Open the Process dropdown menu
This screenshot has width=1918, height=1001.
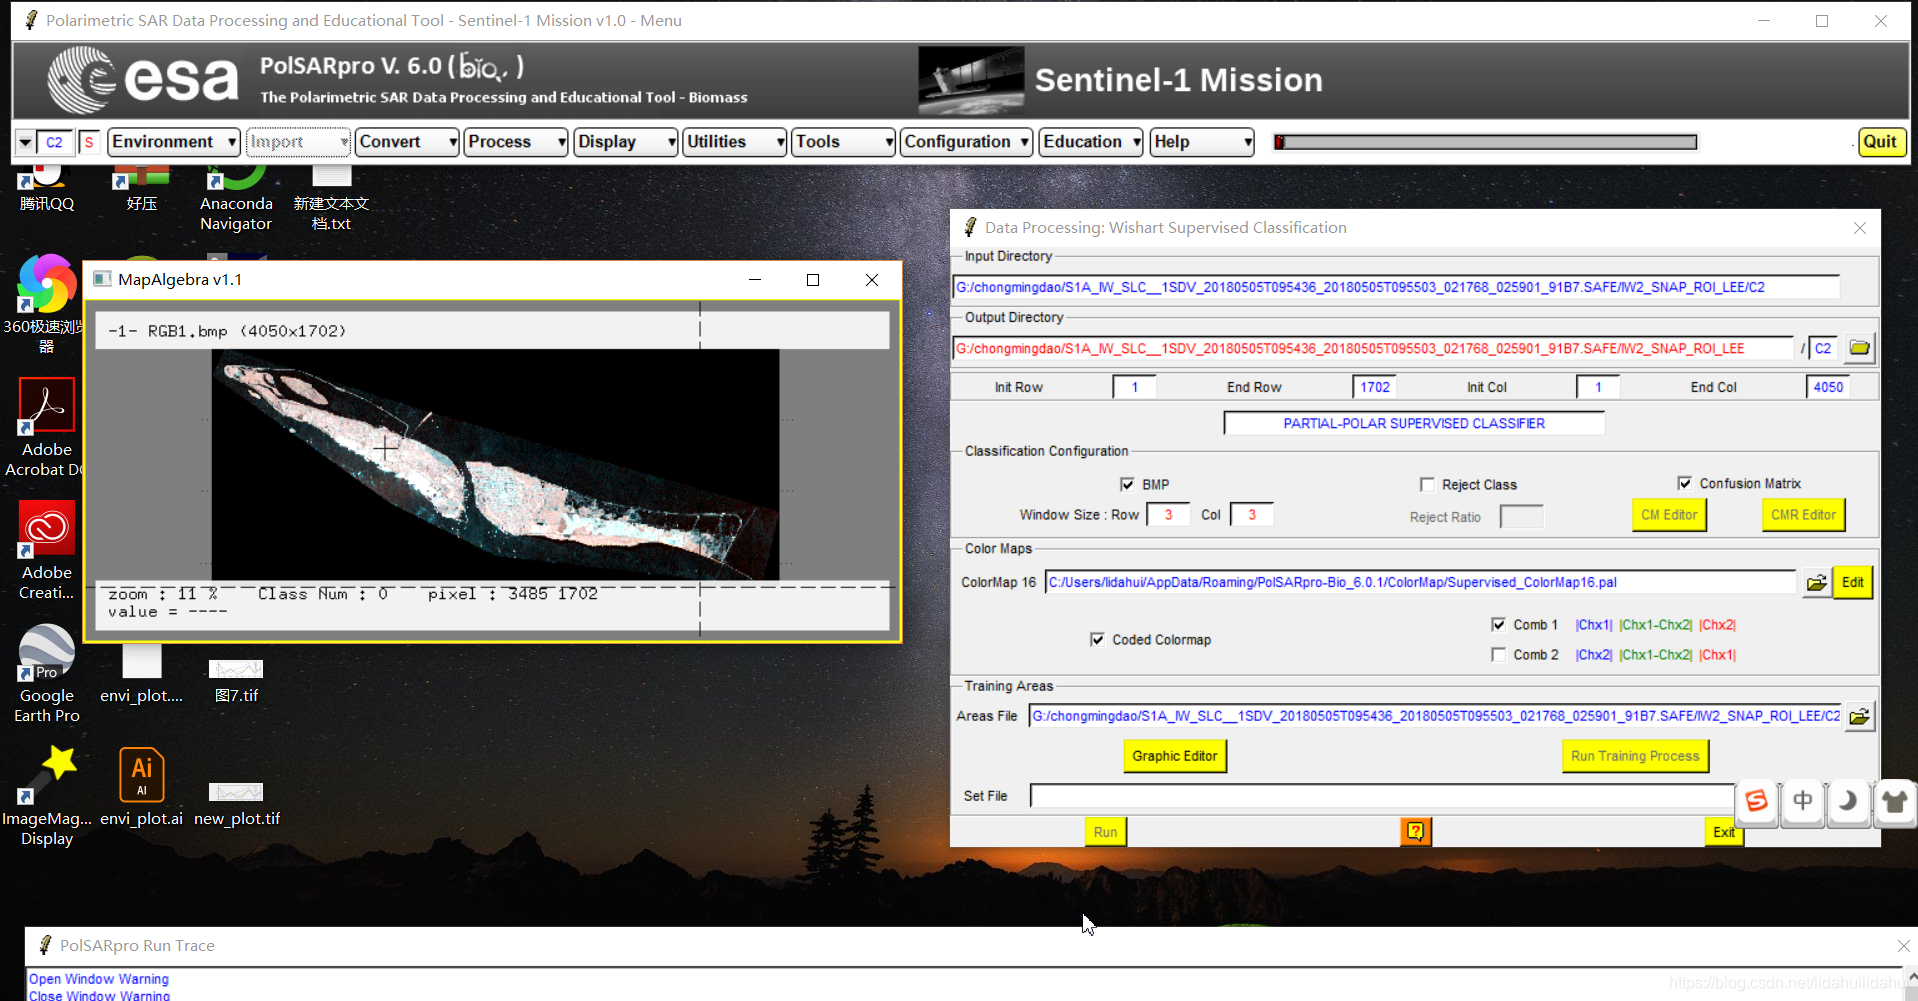pos(516,142)
